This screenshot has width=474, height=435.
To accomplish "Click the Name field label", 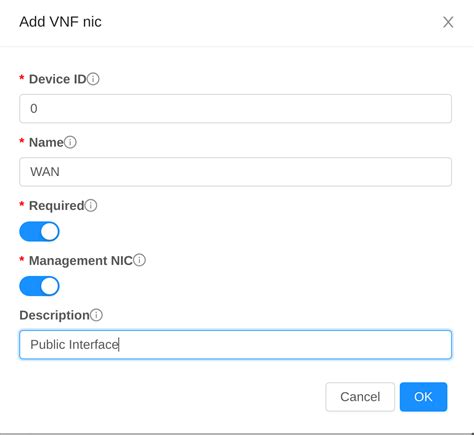I will (46, 143).
